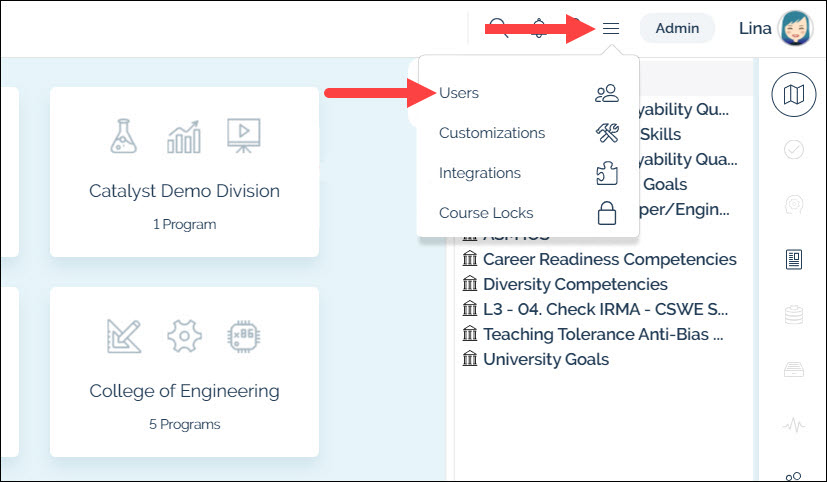827x482 pixels.
Task: Open Career Readiness Competencies link
Action: click(x=609, y=259)
